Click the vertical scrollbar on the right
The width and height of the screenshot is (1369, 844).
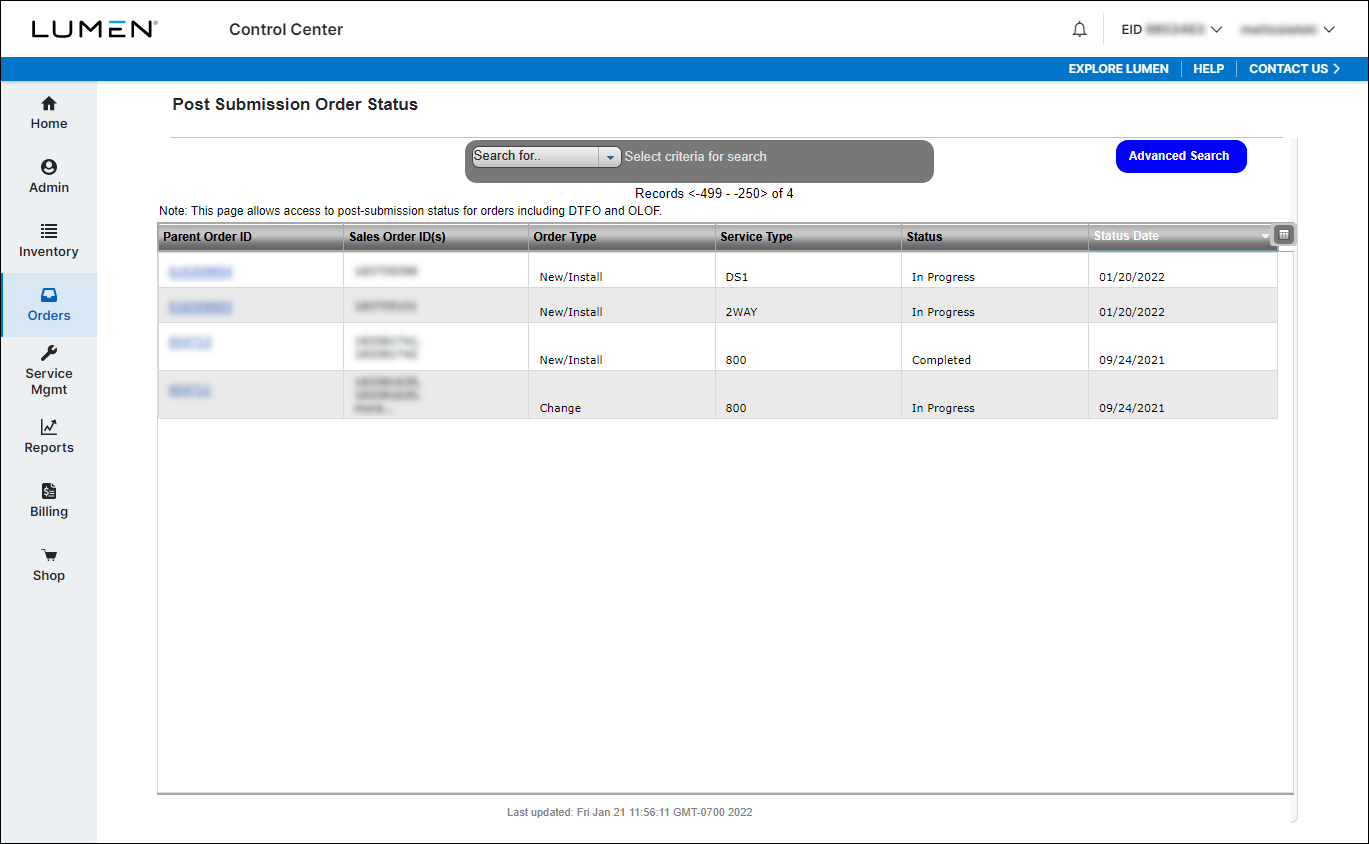1294,480
